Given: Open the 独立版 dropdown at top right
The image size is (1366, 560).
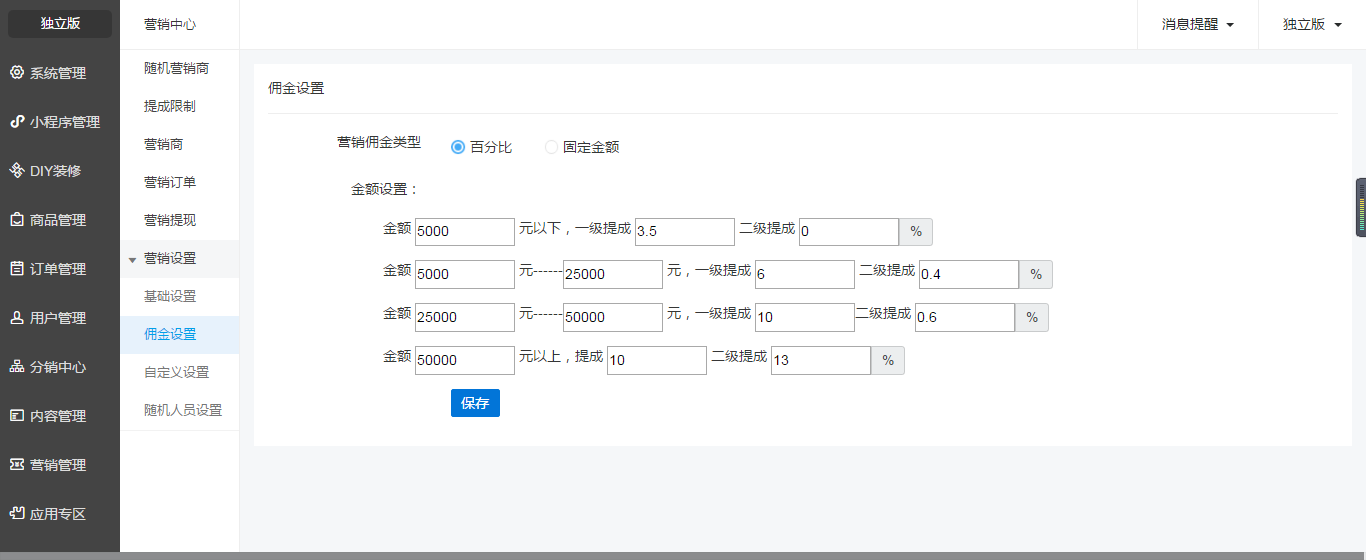Looking at the screenshot, I should 1312,24.
